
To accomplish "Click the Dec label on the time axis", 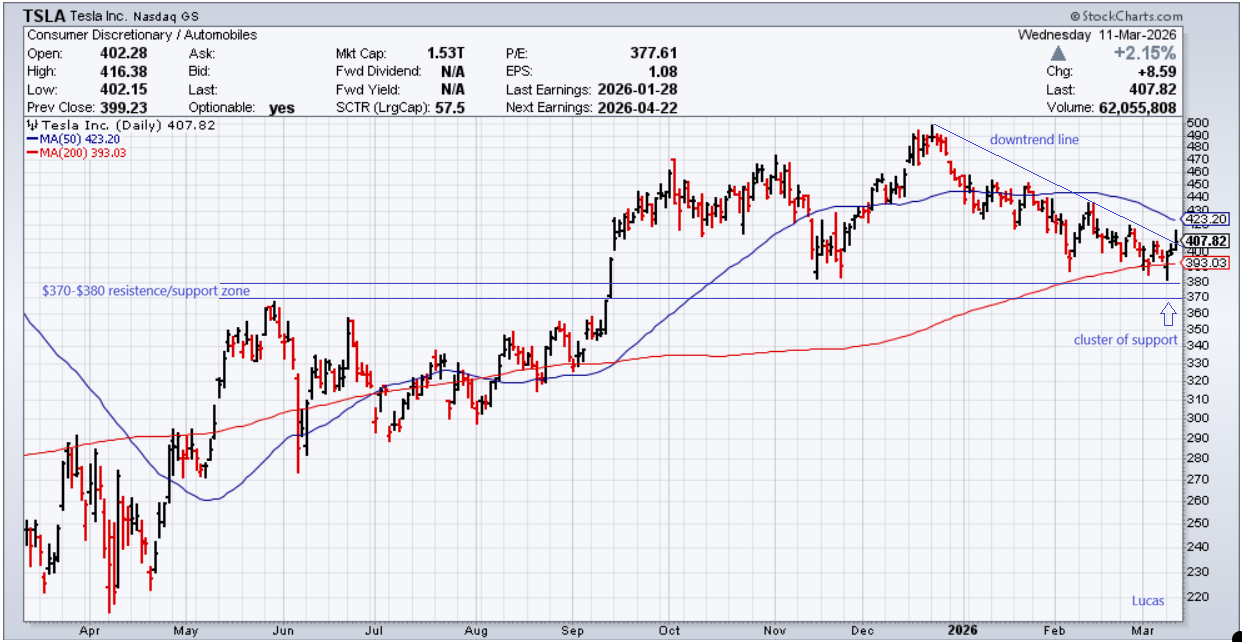I will (x=863, y=631).
